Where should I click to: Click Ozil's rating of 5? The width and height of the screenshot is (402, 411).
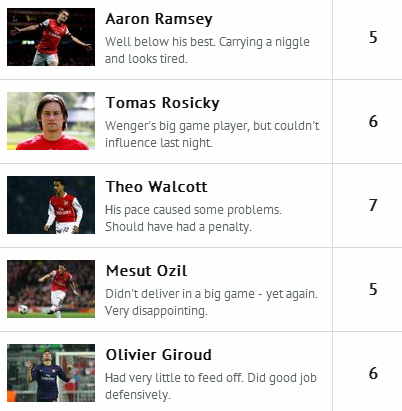point(373,289)
